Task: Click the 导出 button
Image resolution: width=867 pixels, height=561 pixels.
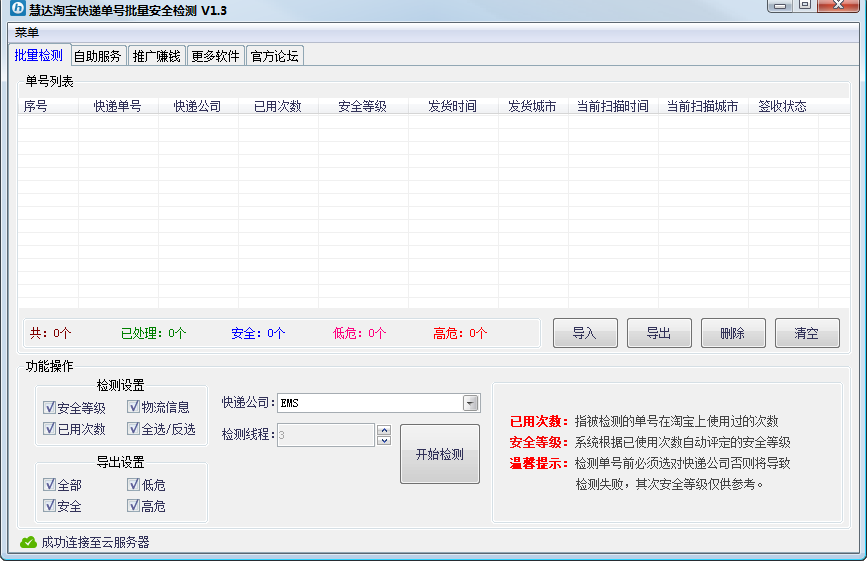Action: 659,334
